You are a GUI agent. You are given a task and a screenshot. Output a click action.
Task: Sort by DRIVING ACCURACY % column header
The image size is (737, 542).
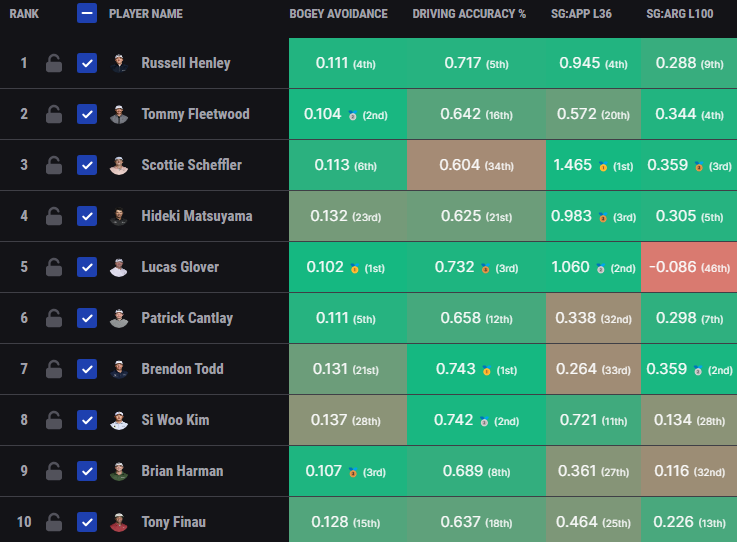pos(469,14)
